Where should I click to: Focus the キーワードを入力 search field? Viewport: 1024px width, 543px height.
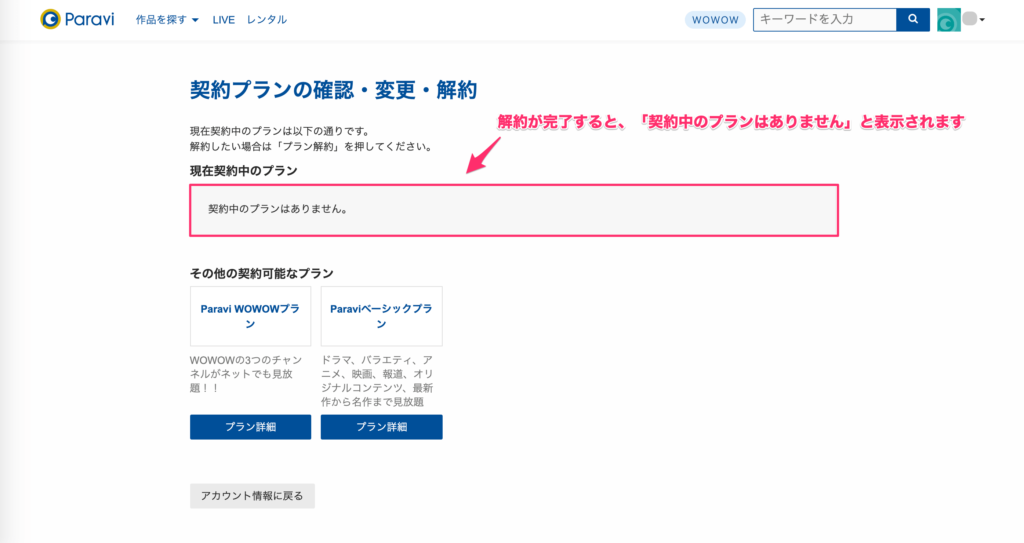(825, 20)
